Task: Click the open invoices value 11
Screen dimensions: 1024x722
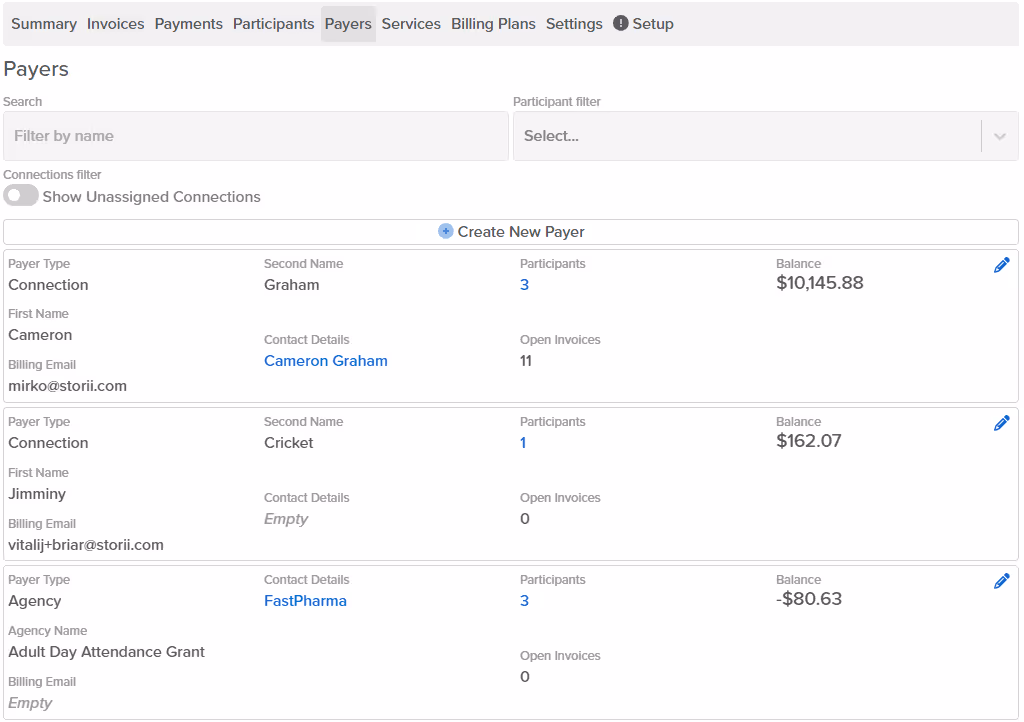Action: (x=526, y=361)
